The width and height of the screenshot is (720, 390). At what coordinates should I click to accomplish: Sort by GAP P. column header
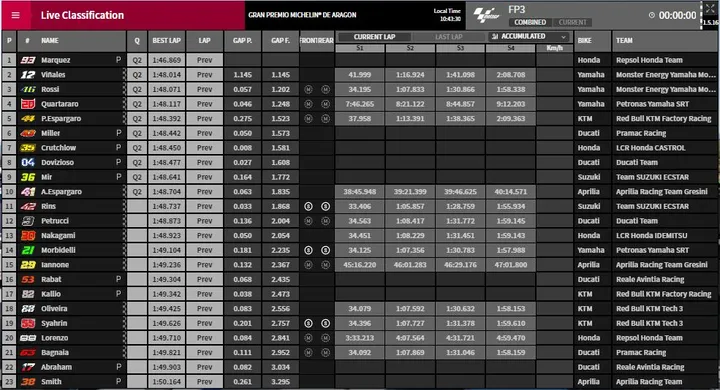[x=242, y=41]
